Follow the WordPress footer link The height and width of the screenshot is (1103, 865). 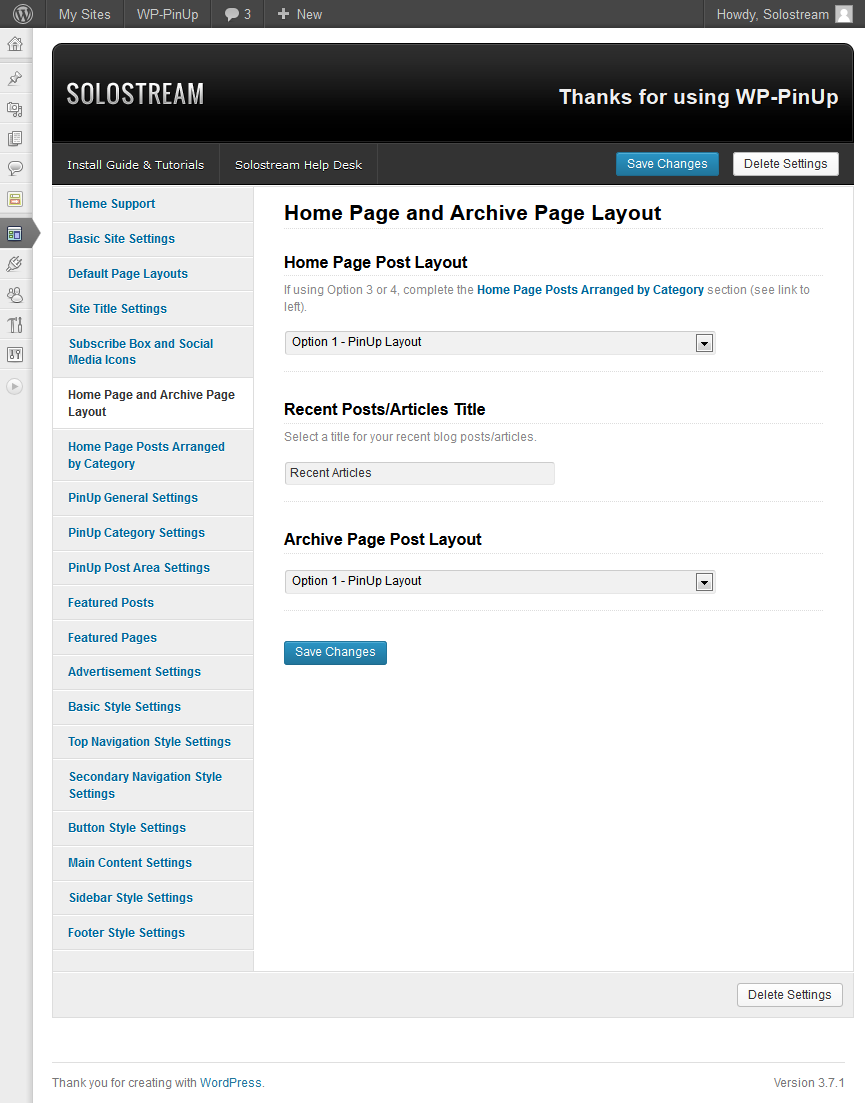click(231, 1083)
